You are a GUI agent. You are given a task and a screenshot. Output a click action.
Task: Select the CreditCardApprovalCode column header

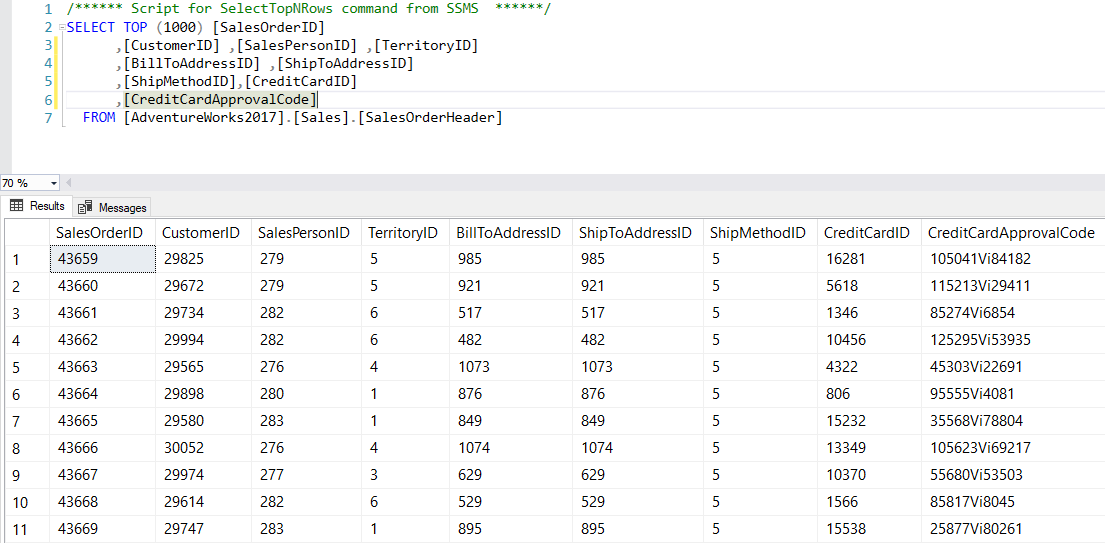point(1011,233)
